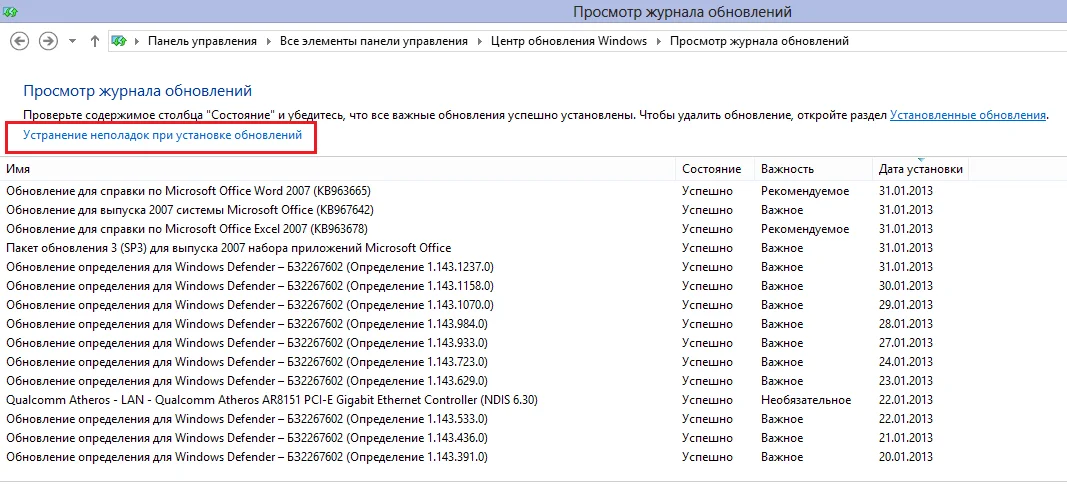This screenshot has height=504, width=1067.
Task: Go up one level with up arrow
Action: pos(95,41)
